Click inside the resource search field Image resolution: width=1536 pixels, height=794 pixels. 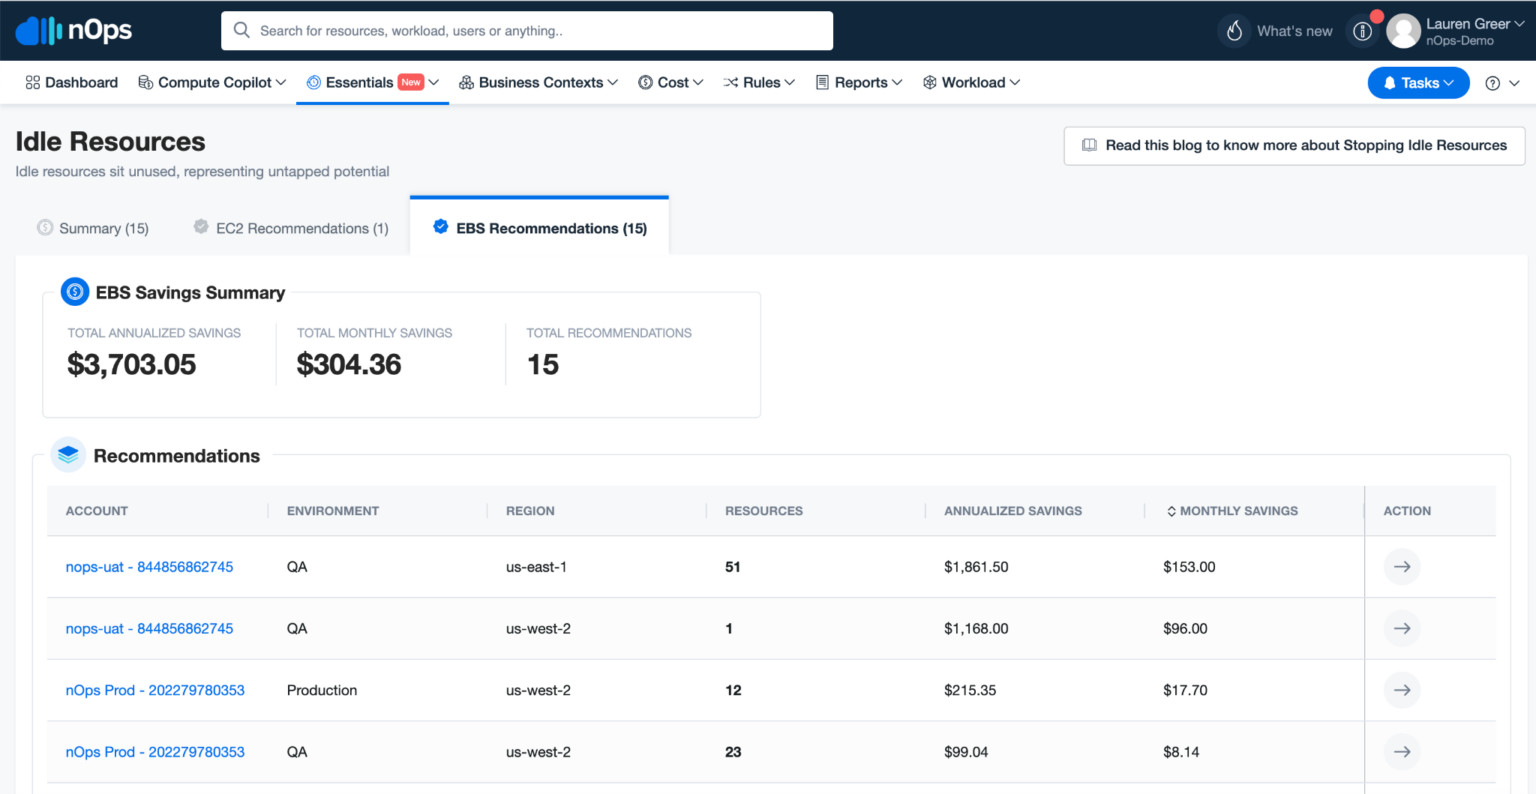(x=527, y=30)
